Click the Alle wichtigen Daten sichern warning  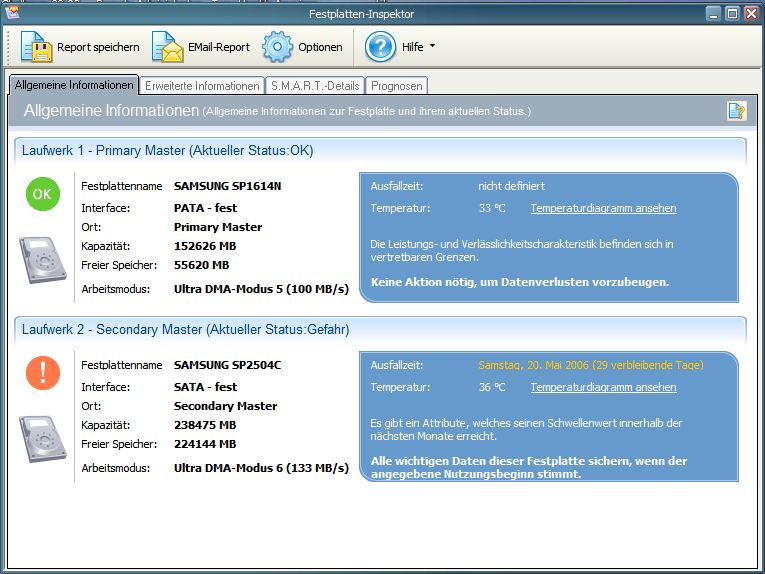pyautogui.click(x=529, y=468)
